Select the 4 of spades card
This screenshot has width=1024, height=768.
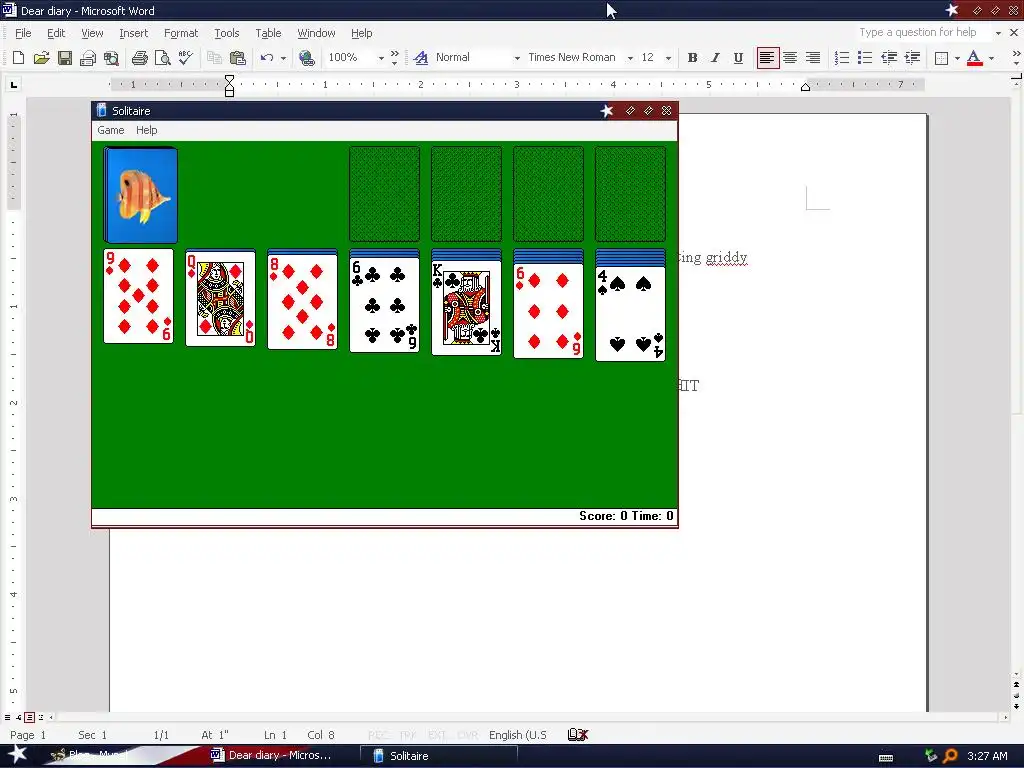tap(630, 313)
